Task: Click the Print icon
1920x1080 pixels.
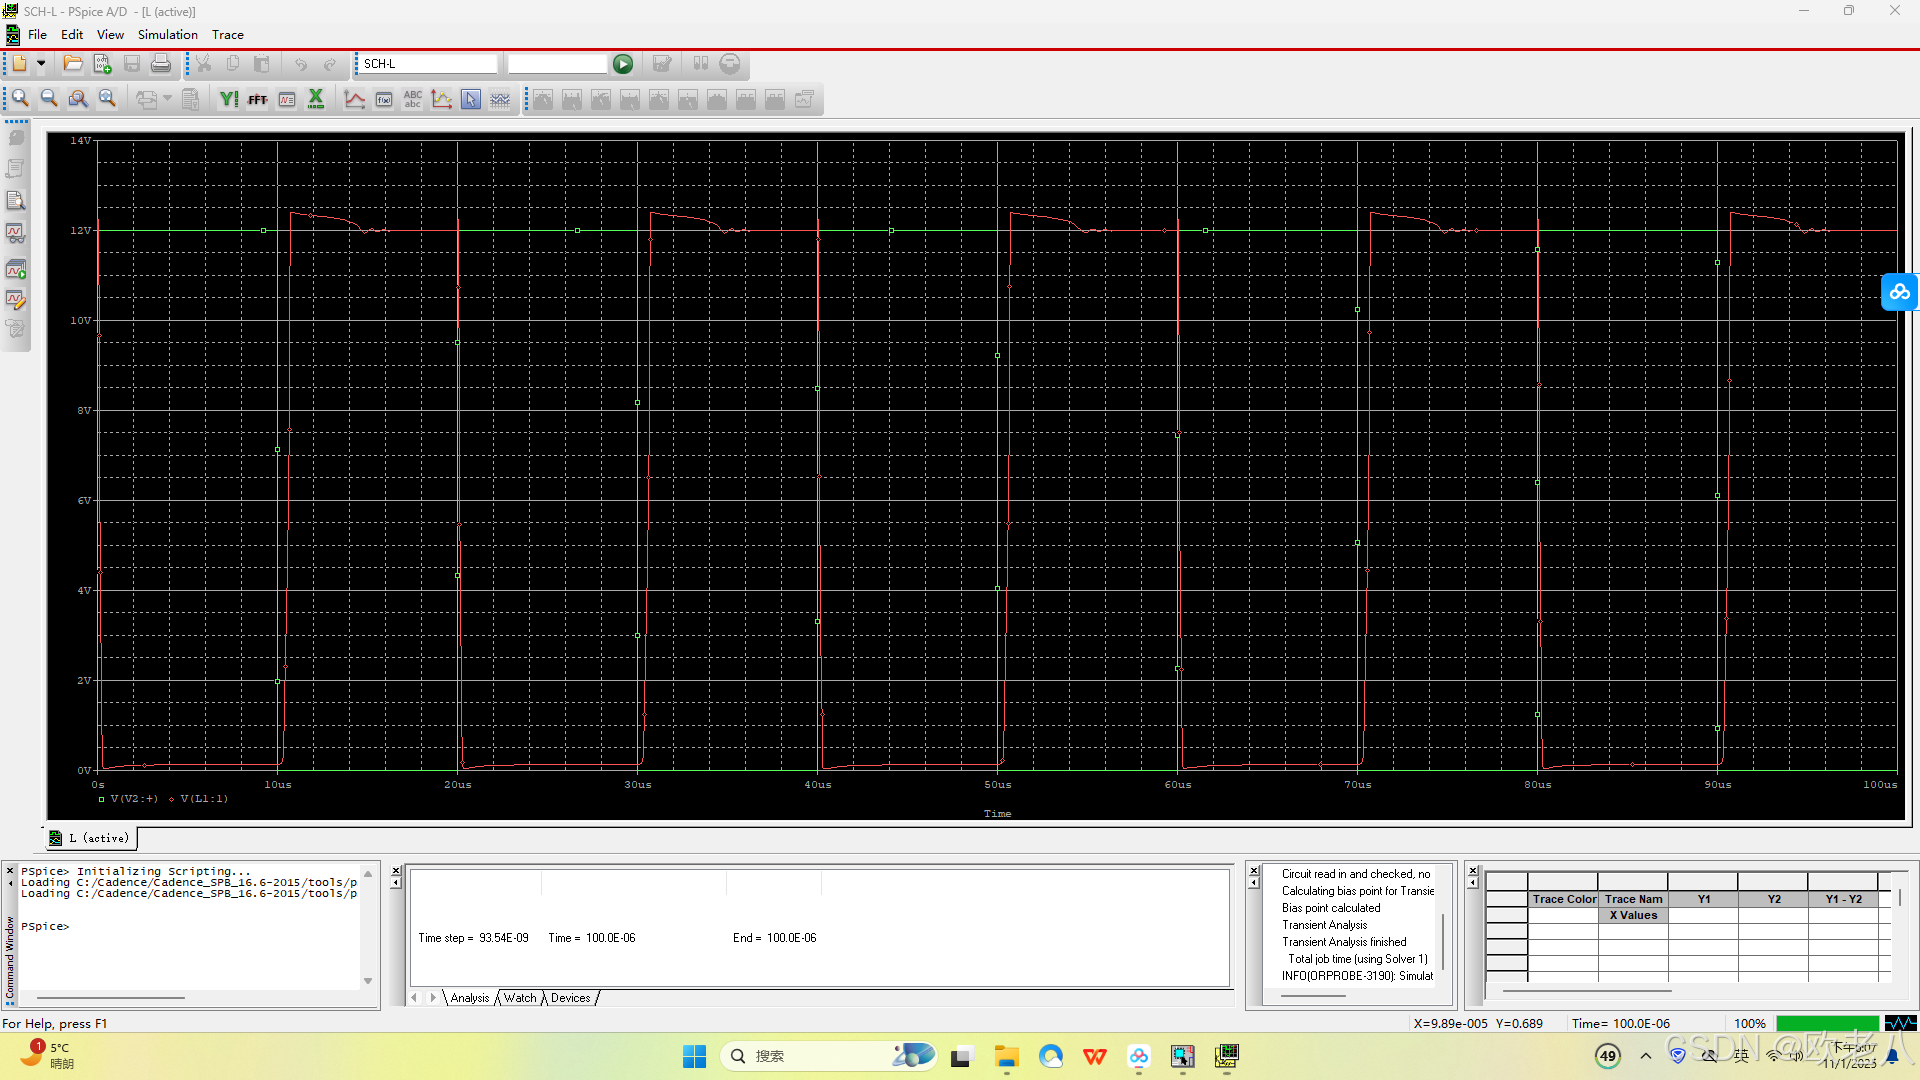Action: 160,64
